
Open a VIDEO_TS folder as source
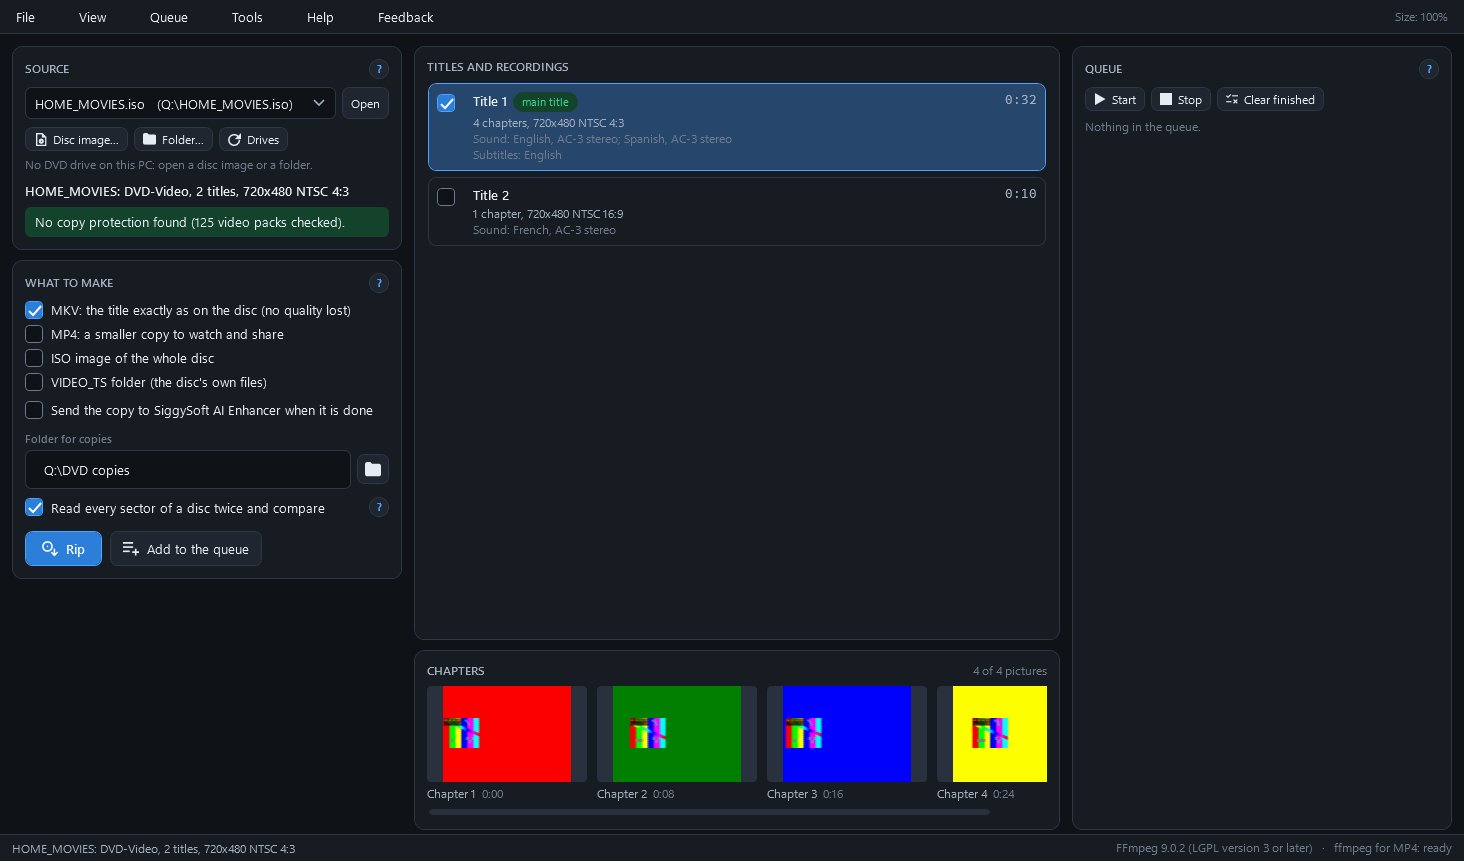[174, 140]
